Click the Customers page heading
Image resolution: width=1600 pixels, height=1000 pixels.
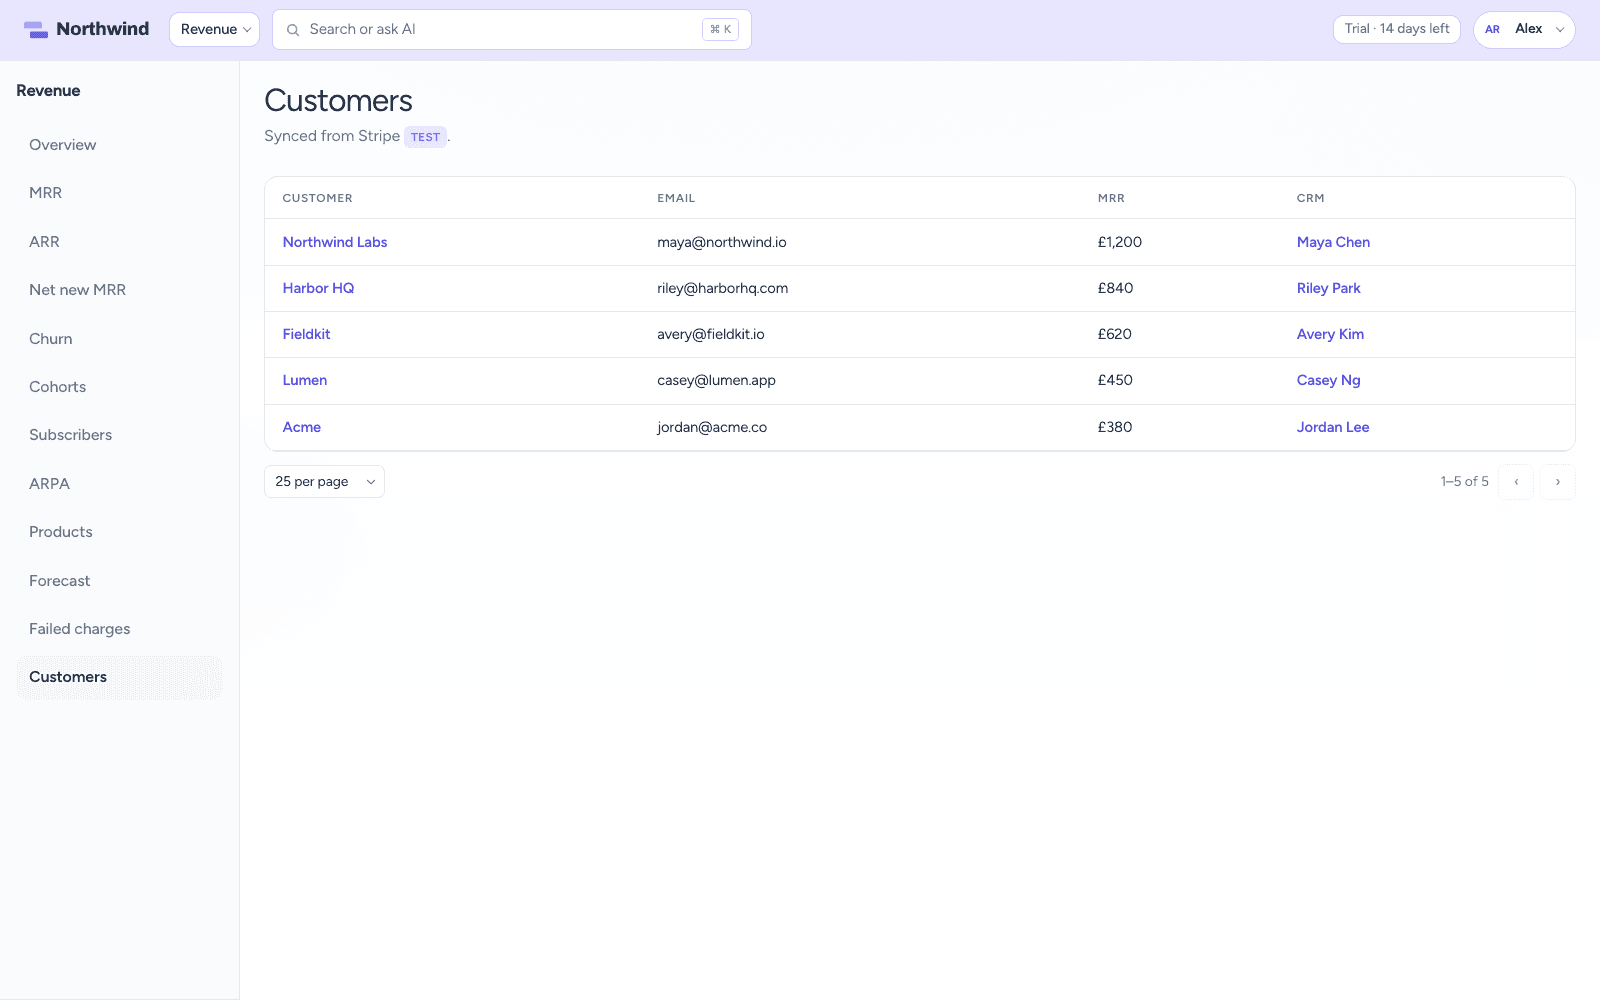(x=339, y=101)
